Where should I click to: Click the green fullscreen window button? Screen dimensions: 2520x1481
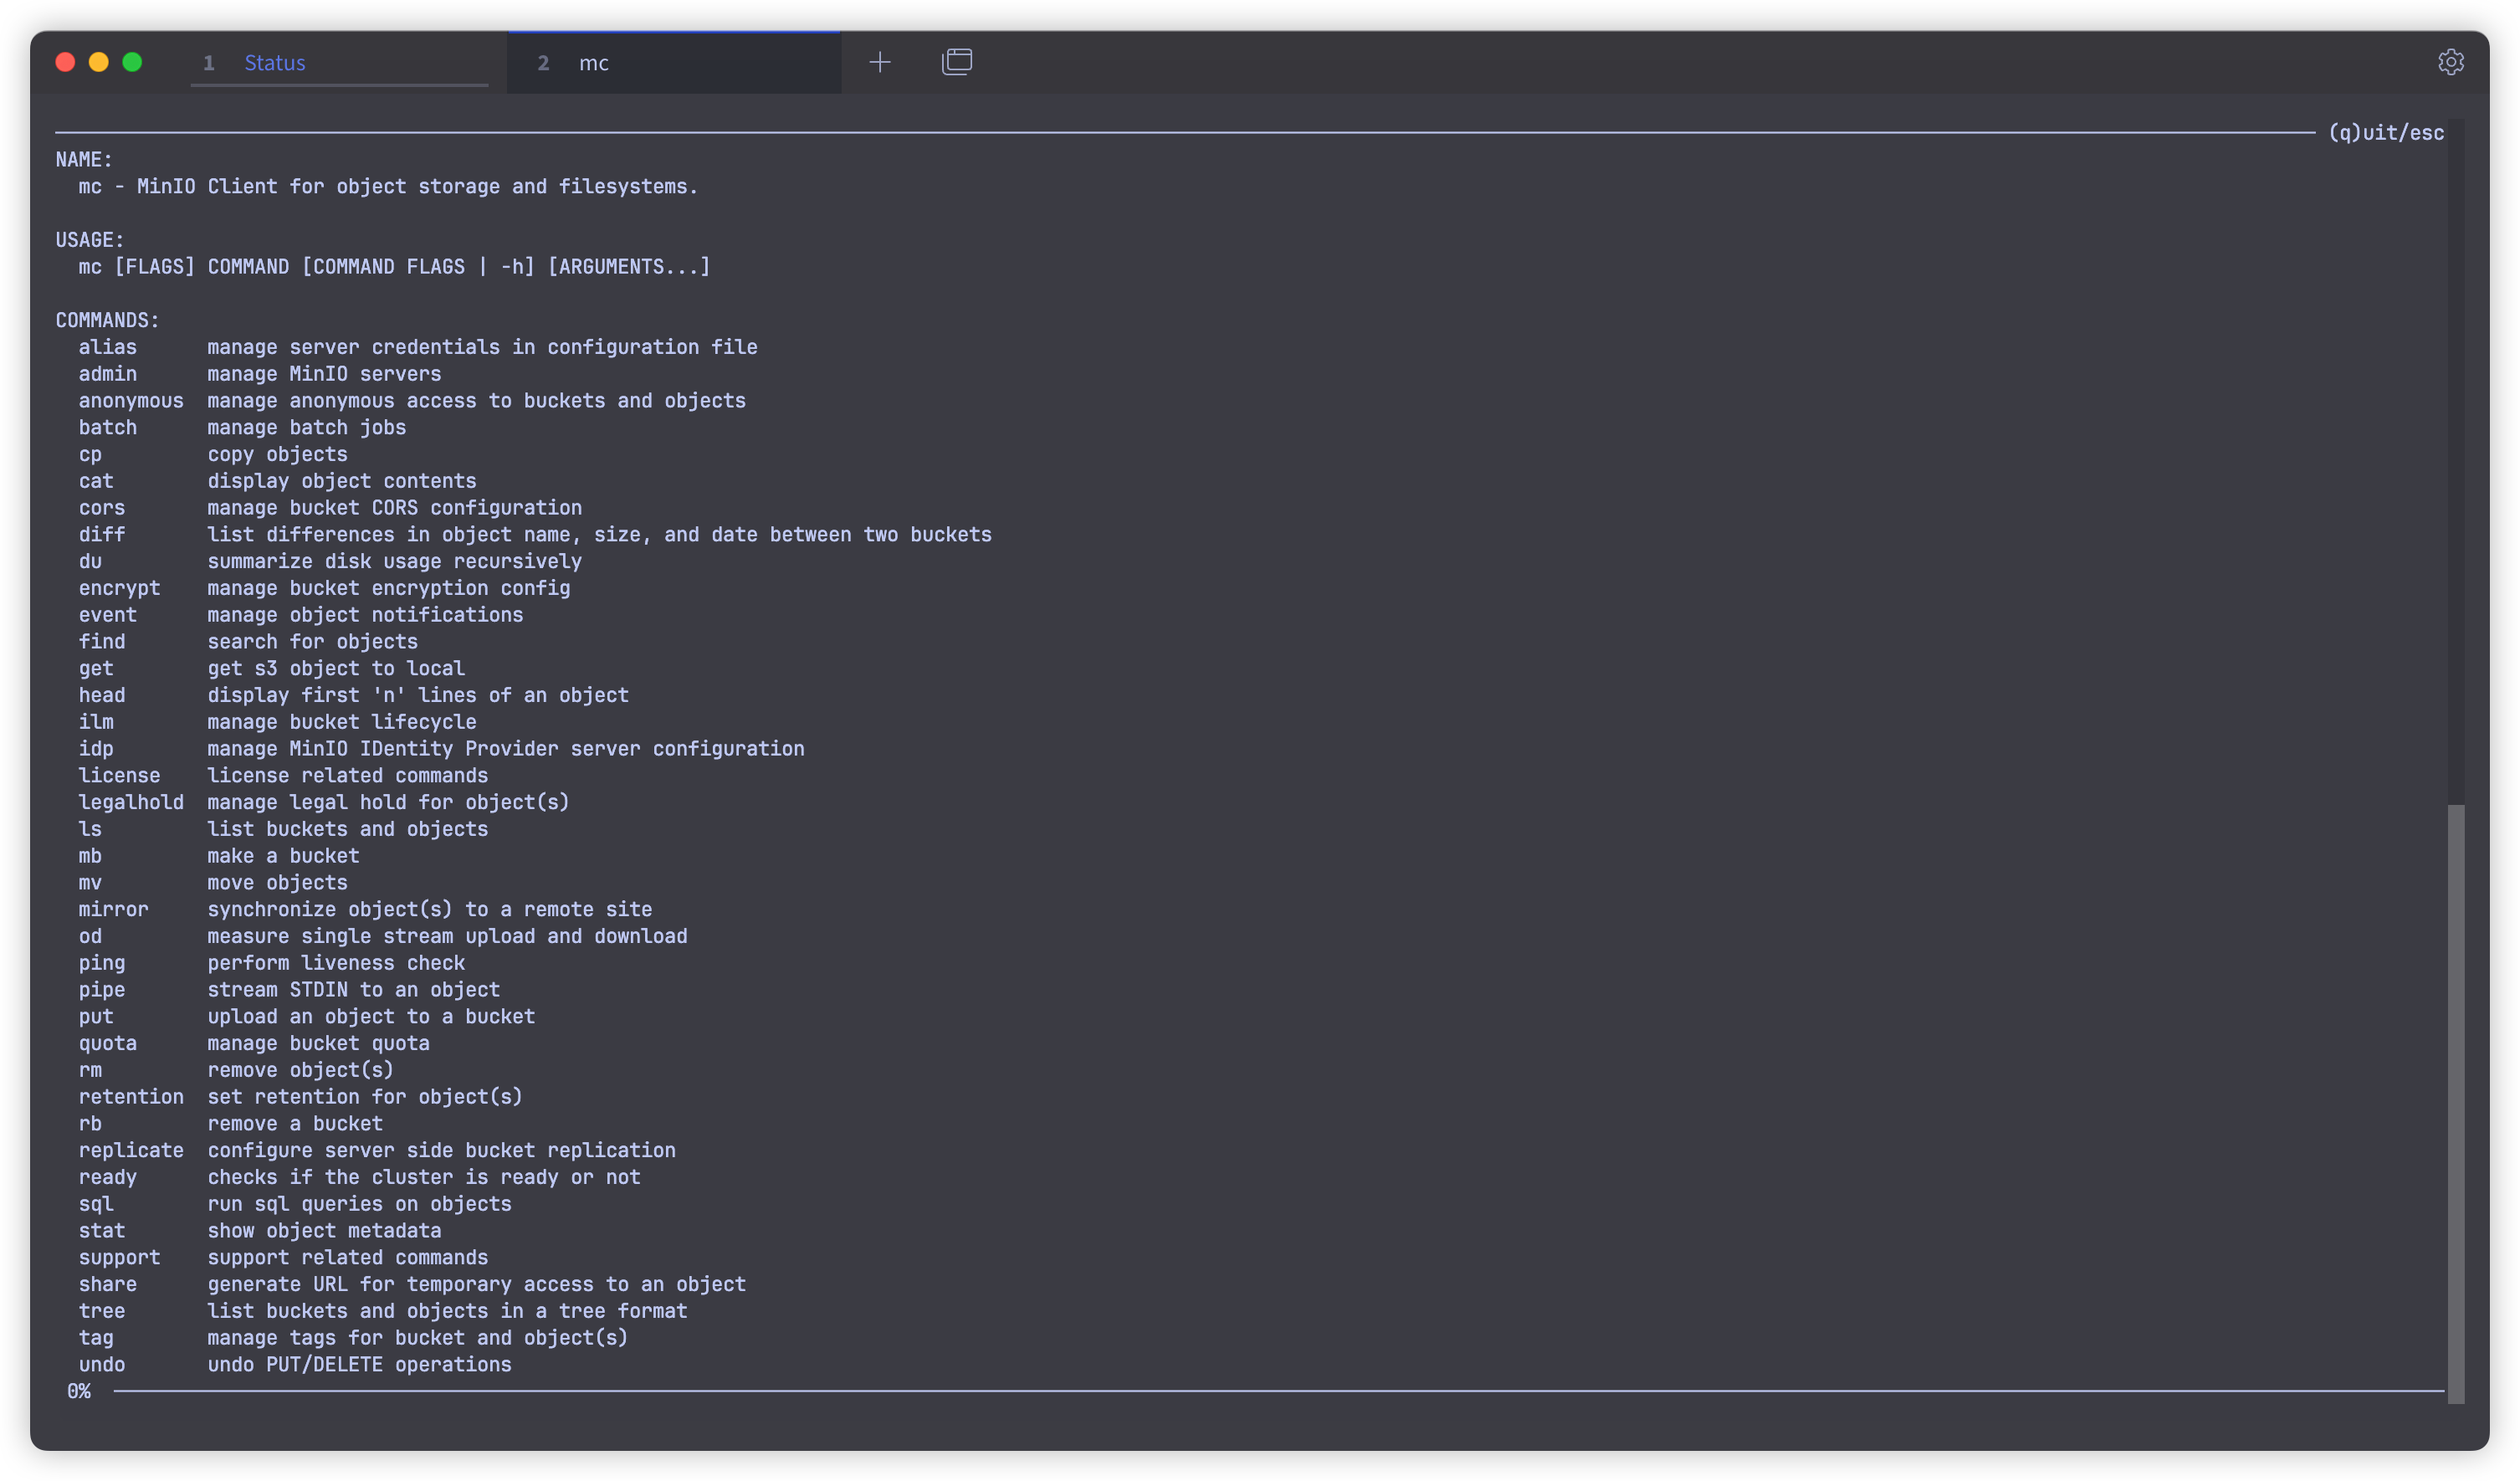pyautogui.click(x=132, y=62)
